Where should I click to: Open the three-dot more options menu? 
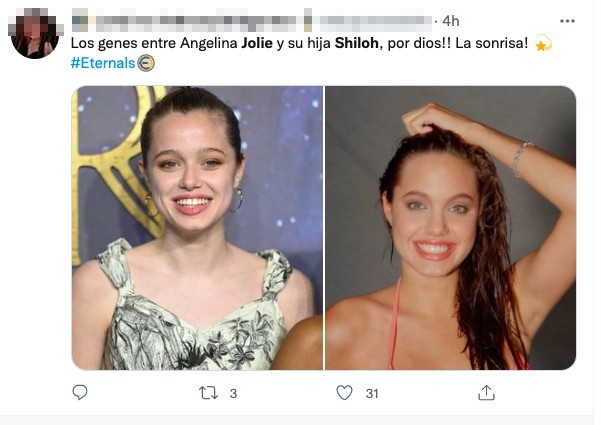point(568,20)
